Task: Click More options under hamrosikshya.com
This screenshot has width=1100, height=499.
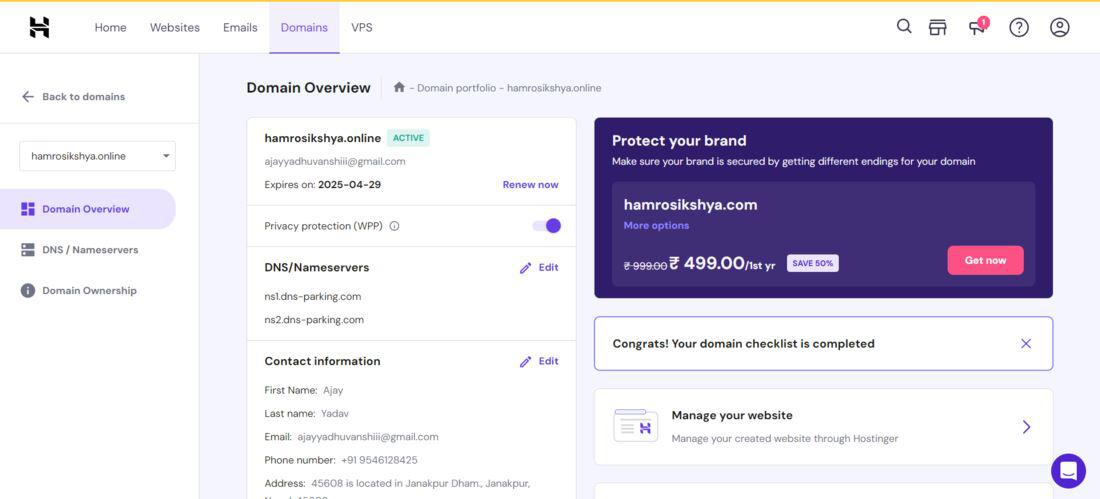Action: 656,225
